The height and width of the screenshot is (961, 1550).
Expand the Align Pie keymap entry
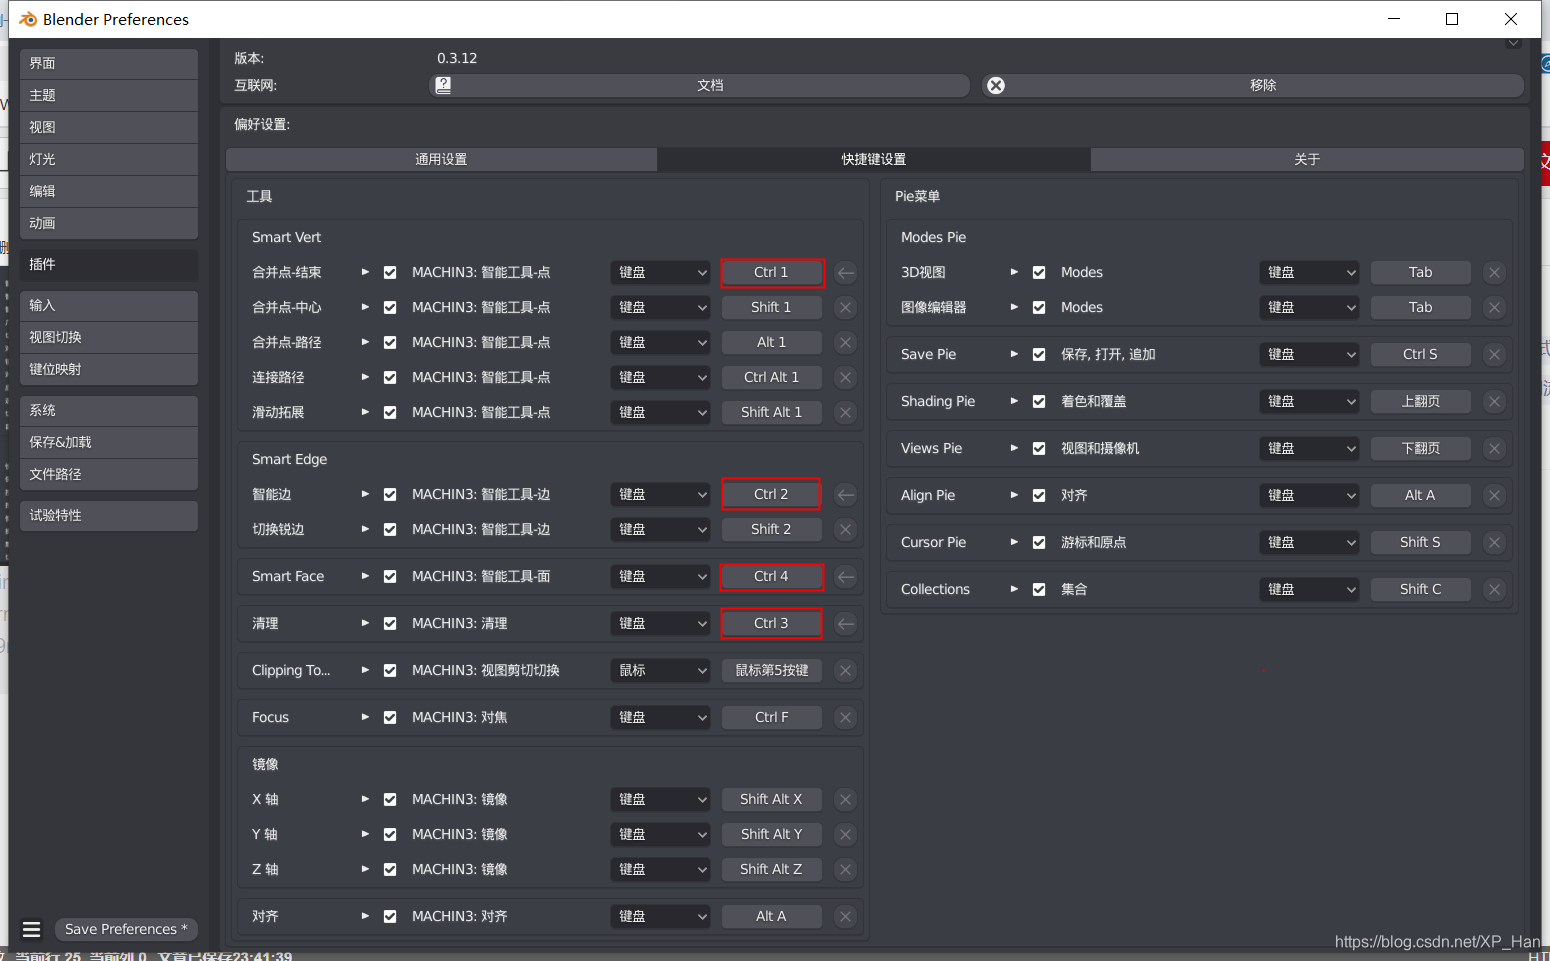pos(1014,495)
